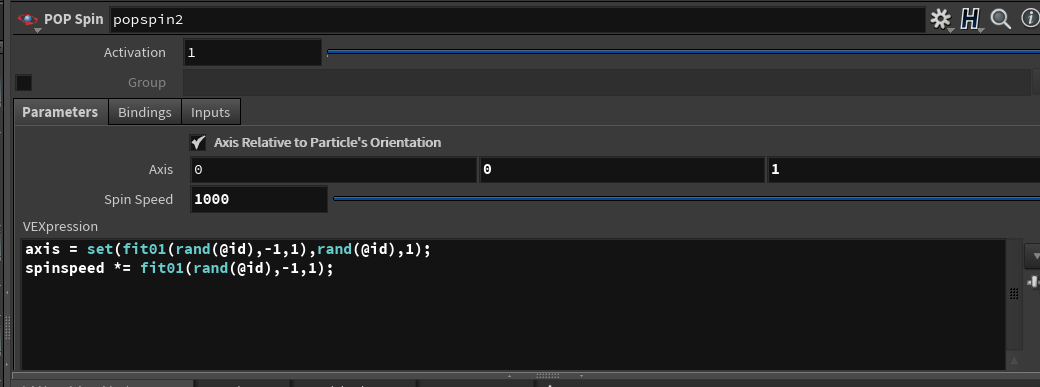This screenshot has height=387, width=1040.
Task: Click the Spin Speed field showing 1000
Action: pyautogui.click(x=259, y=199)
